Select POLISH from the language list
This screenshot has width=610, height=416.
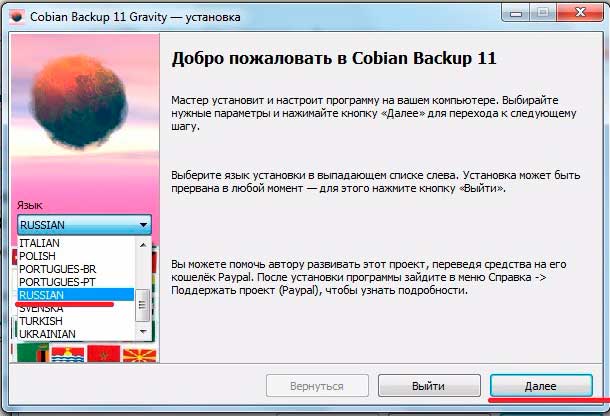pyautogui.click(x=76, y=256)
